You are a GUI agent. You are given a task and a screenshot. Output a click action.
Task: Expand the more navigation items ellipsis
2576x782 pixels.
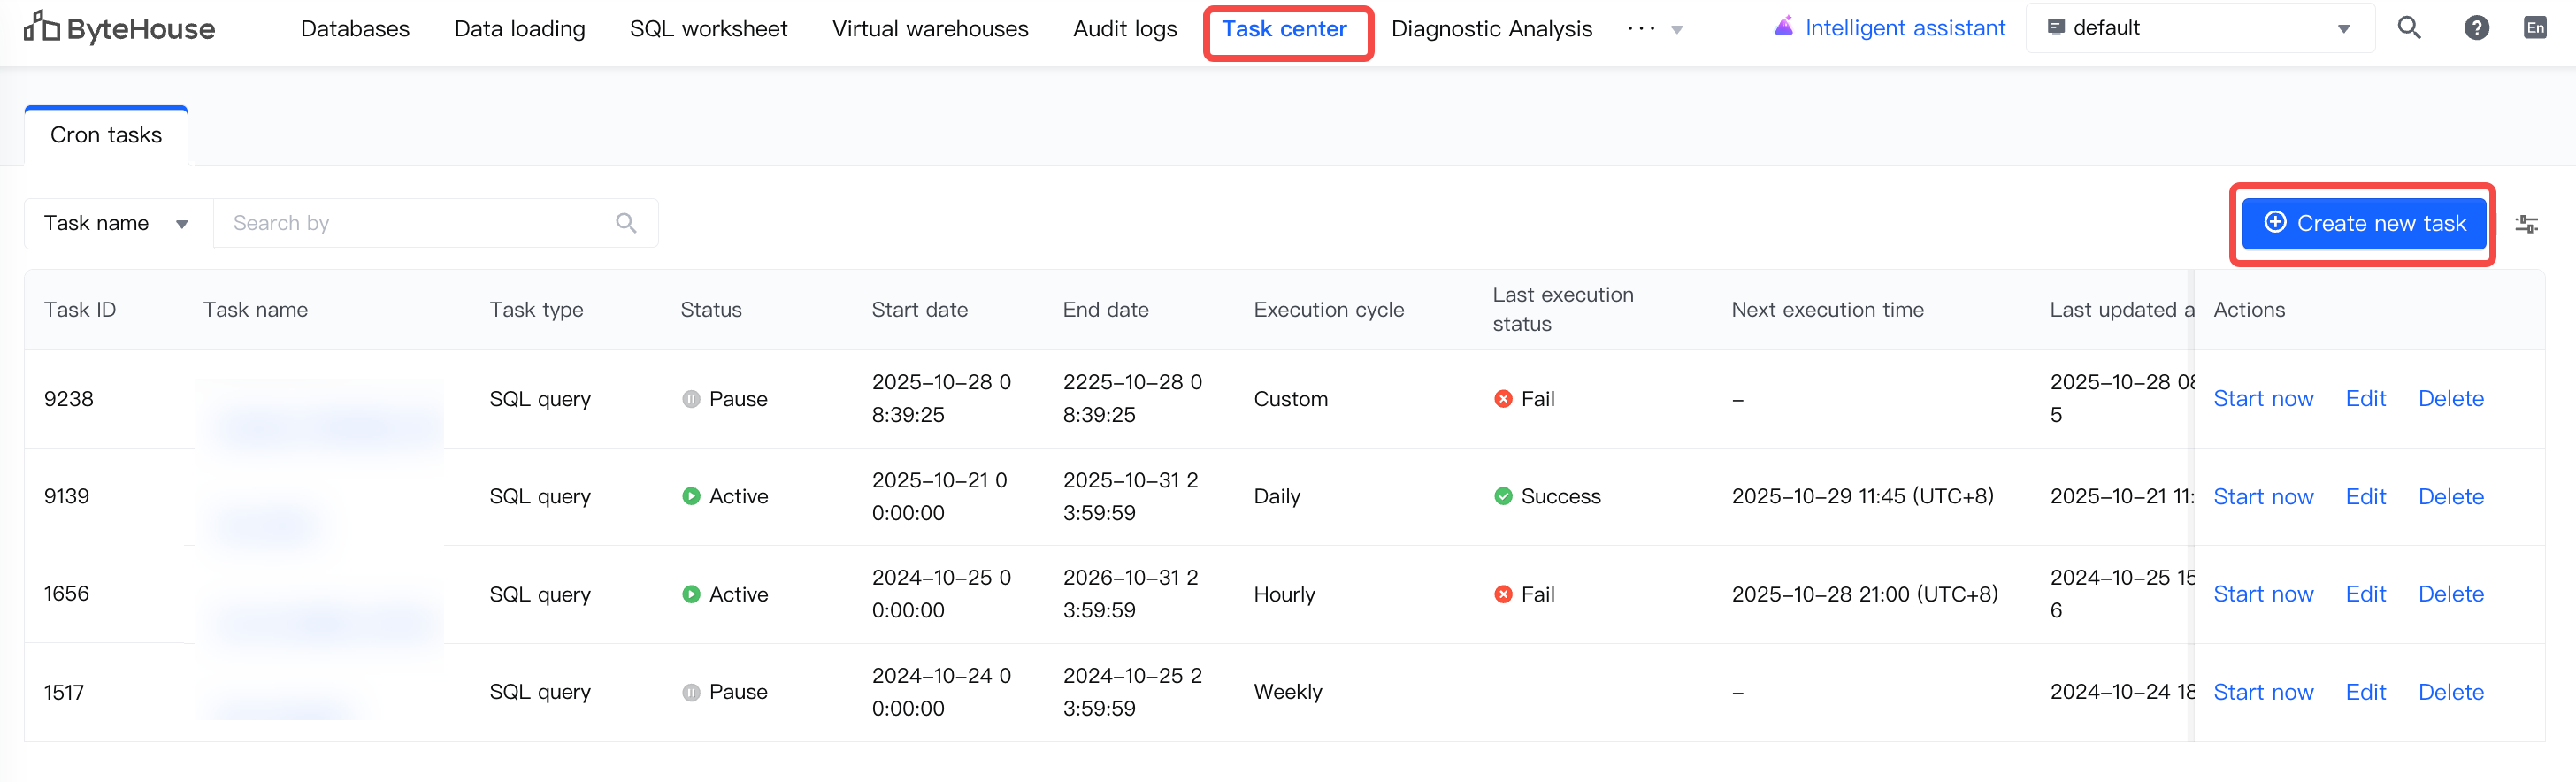point(1654,29)
